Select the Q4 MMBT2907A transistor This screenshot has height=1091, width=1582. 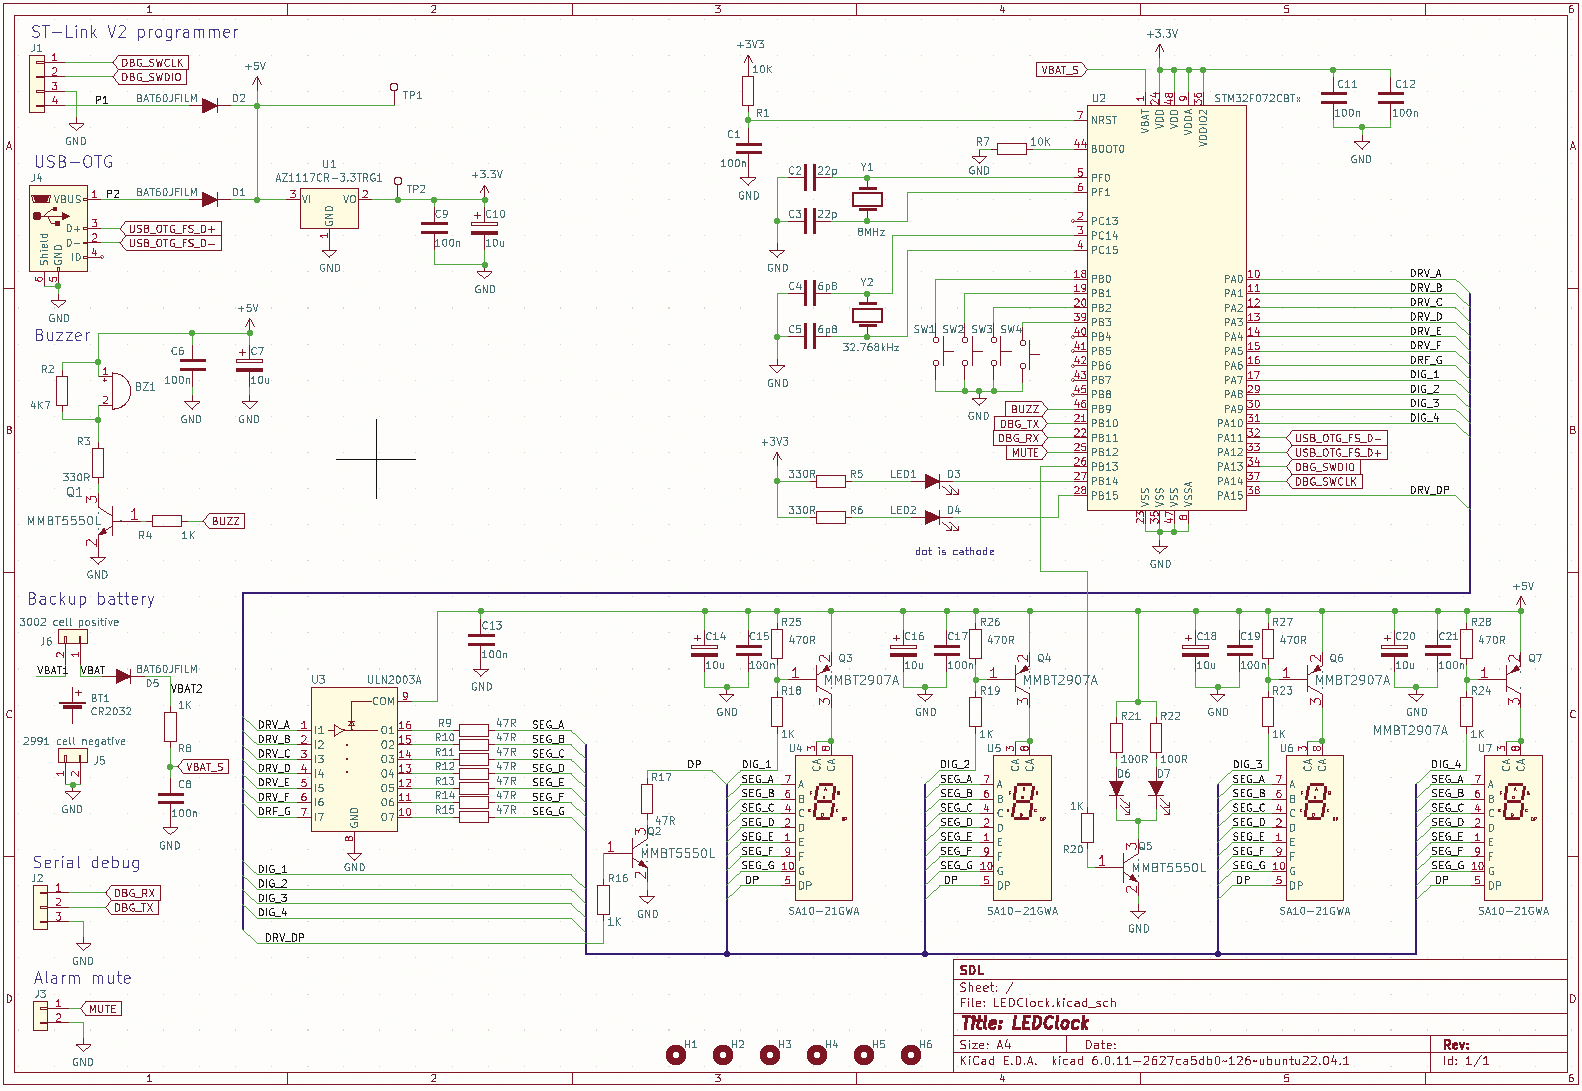click(1021, 680)
